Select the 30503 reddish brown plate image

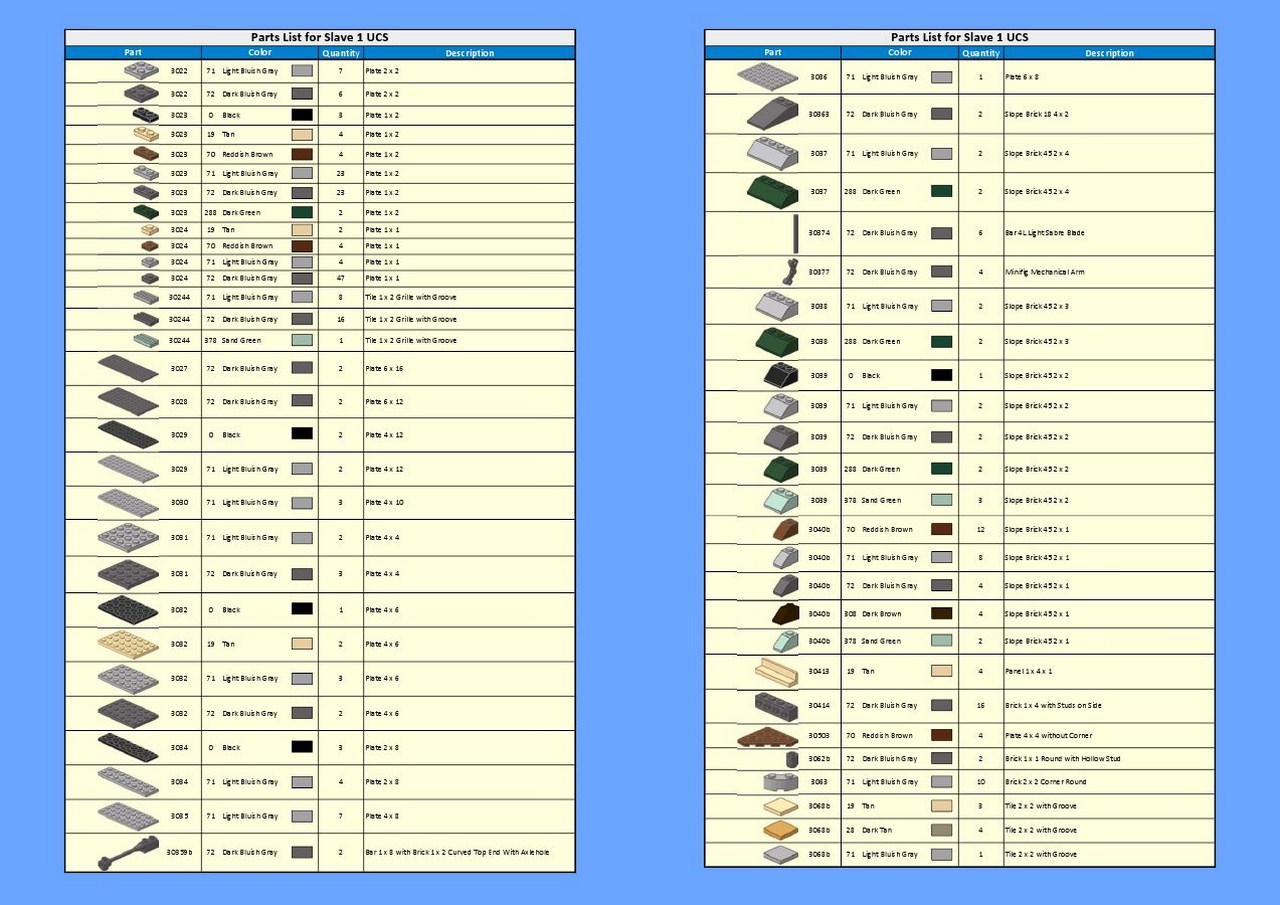(x=768, y=736)
